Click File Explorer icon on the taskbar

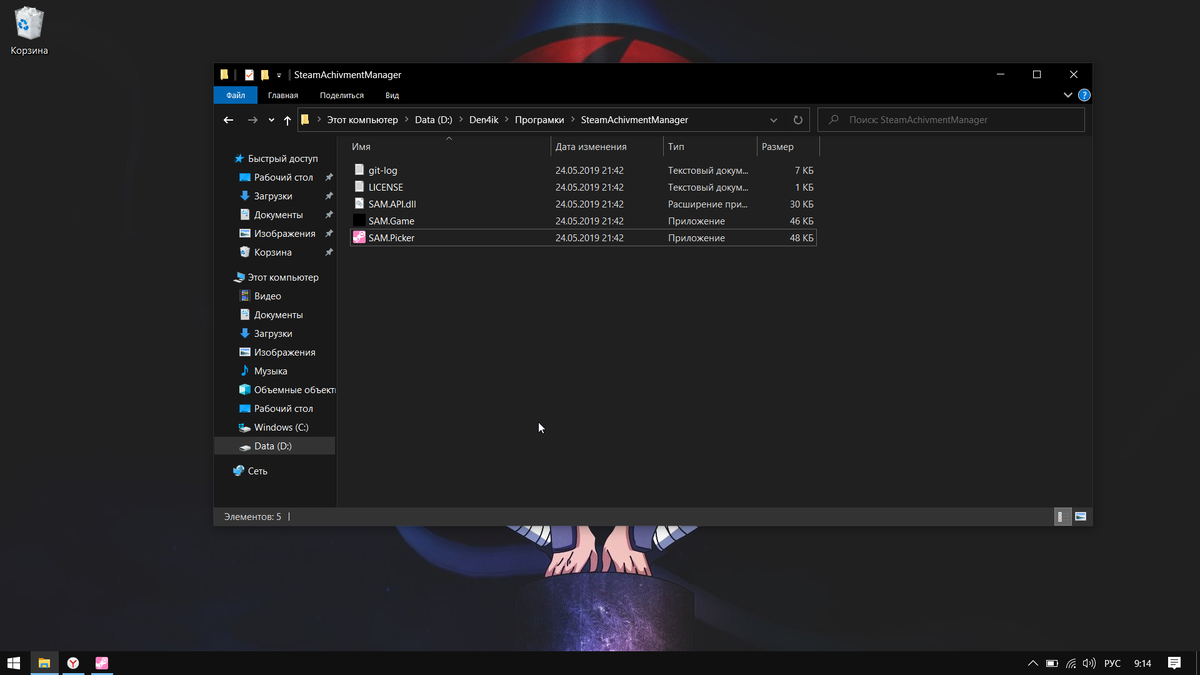(44, 663)
